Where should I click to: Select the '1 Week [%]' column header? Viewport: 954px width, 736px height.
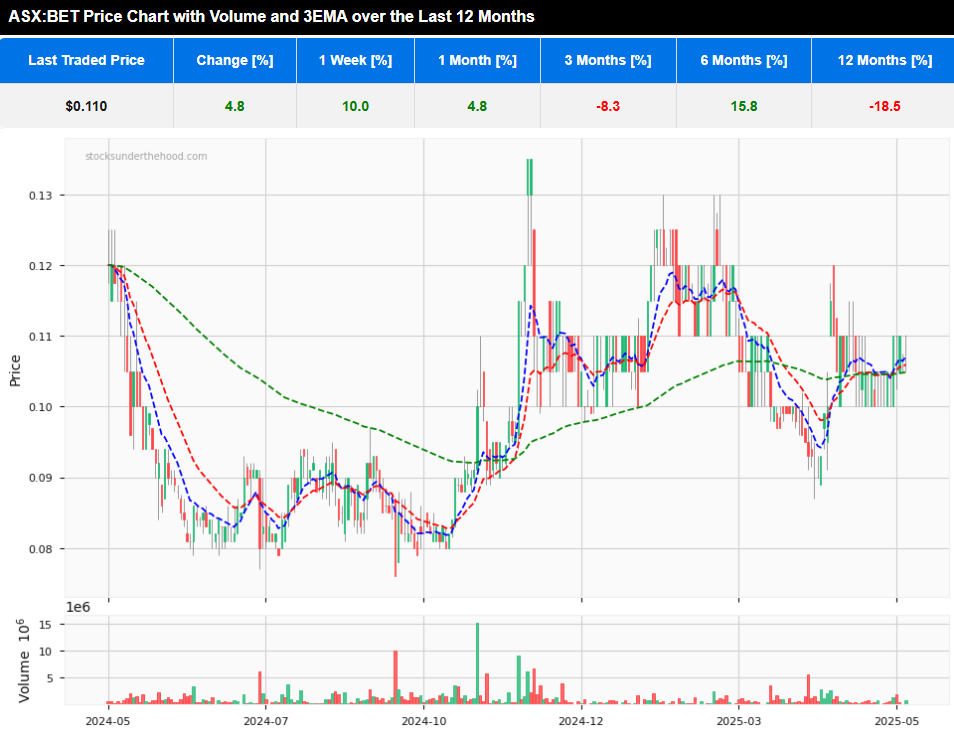tap(355, 60)
